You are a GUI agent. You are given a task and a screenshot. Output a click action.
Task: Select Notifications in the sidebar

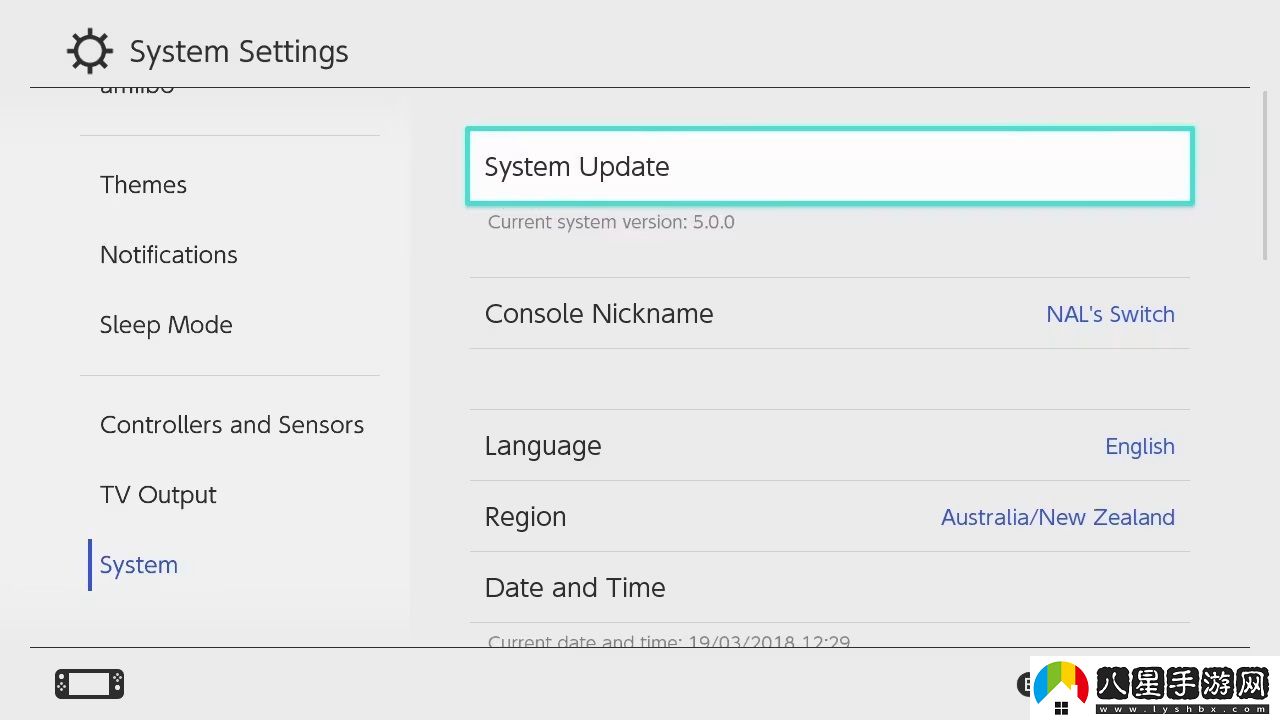click(x=169, y=255)
